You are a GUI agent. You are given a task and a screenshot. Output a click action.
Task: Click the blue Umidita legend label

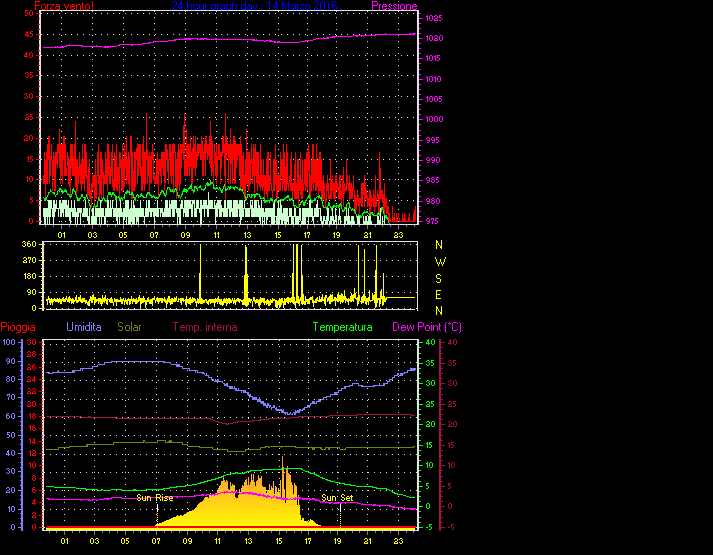[x=83, y=327]
